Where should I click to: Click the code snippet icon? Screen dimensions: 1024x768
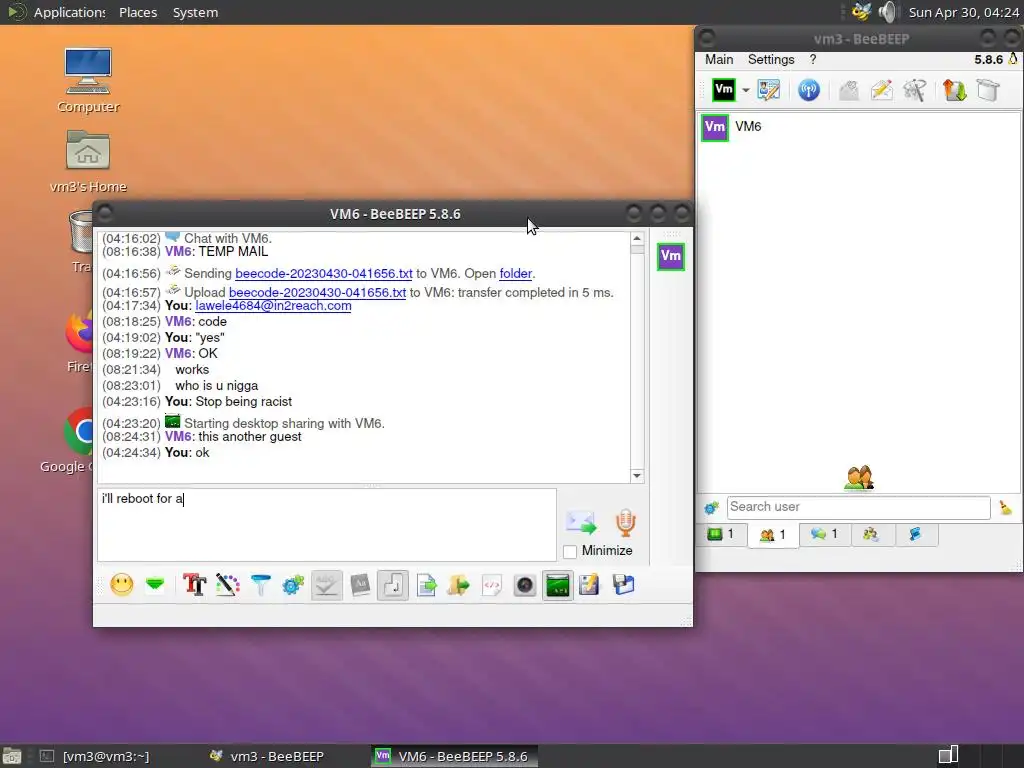tap(492, 584)
